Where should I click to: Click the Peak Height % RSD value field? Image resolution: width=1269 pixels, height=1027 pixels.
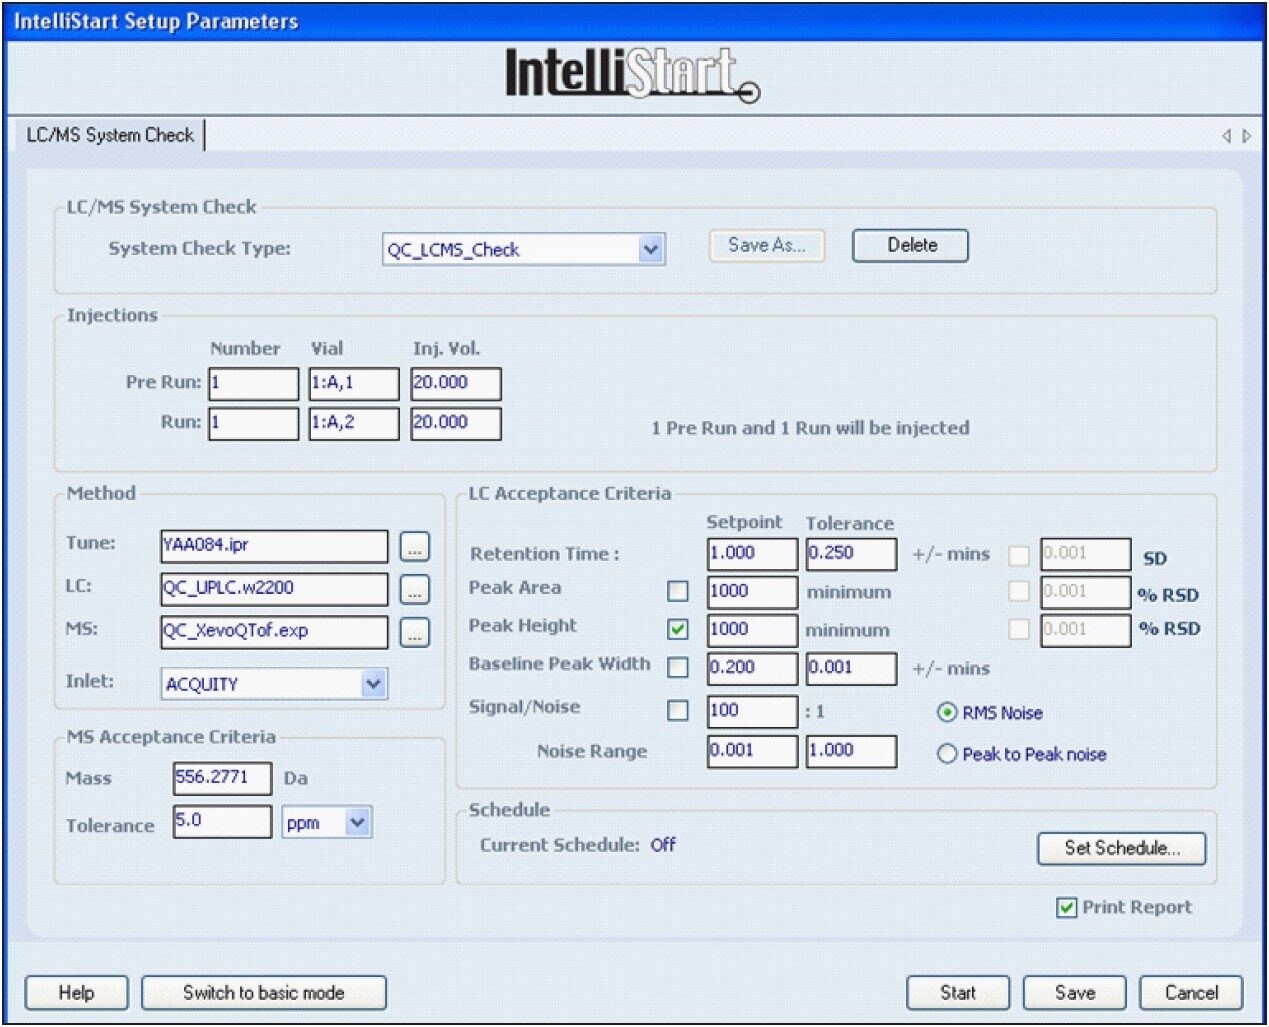1086,630
